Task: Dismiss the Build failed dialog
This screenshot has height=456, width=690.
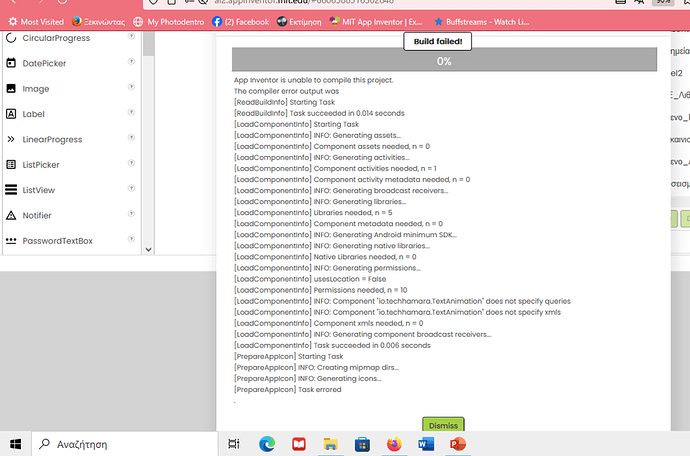Action: tap(443, 425)
